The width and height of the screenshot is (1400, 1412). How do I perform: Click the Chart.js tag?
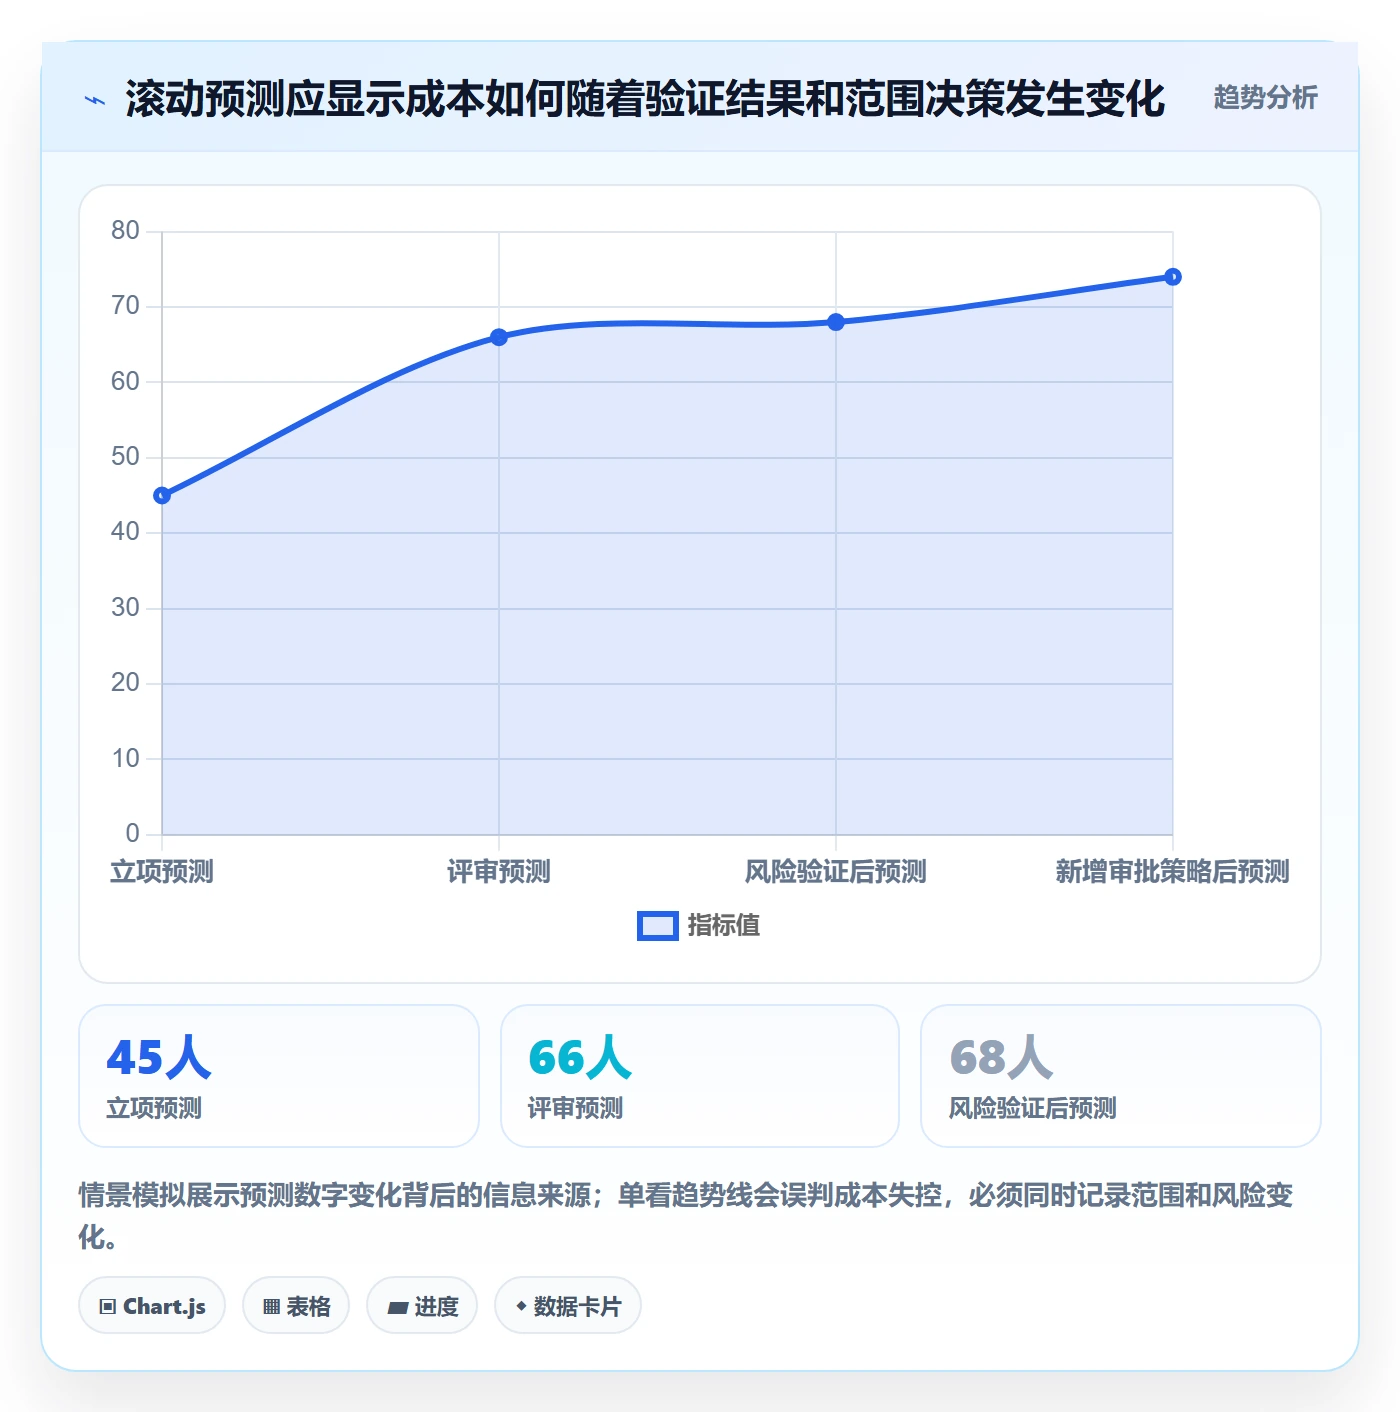point(152,1305)
